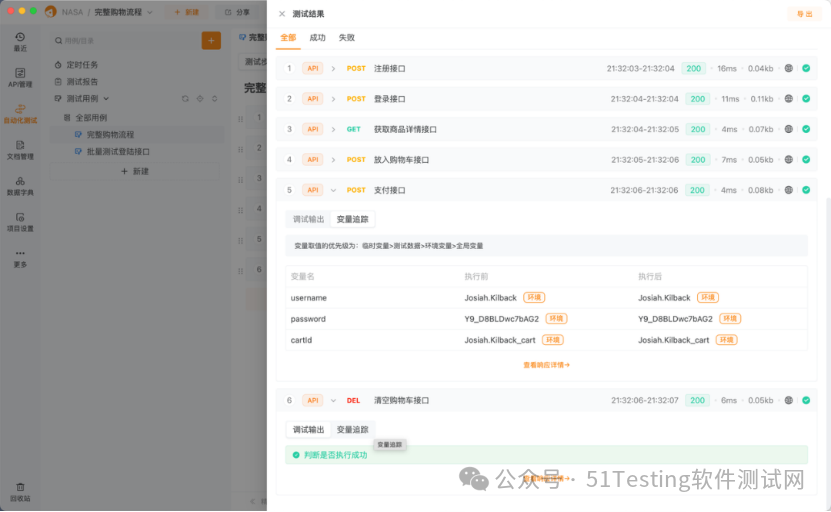The height and width of the screenshot is (512, 831).
Task: Open 更多 (More) sidebar menu
Action: (x=20, y=258)
